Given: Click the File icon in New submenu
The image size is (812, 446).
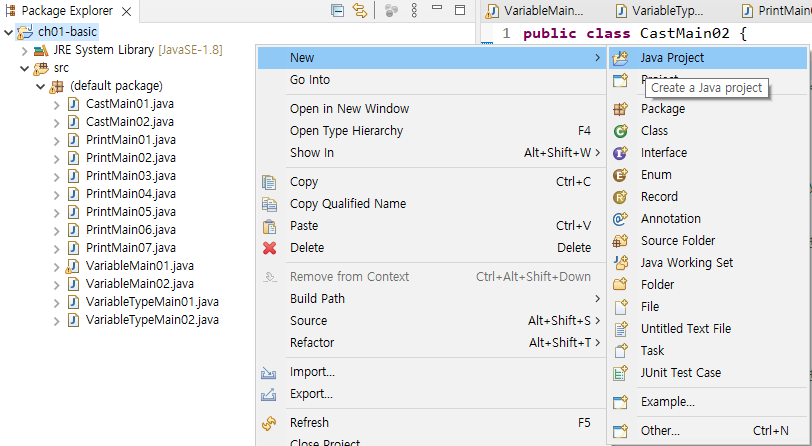Looking at the screenshot, I should [620, 307].
